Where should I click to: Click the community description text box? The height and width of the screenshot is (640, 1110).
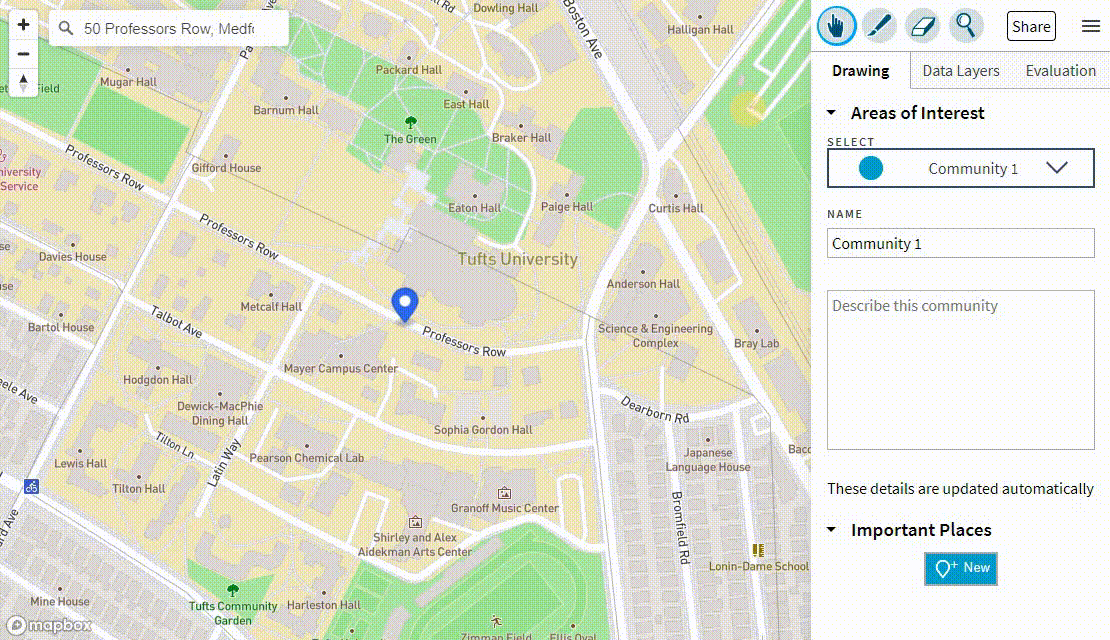pos(960,369)
